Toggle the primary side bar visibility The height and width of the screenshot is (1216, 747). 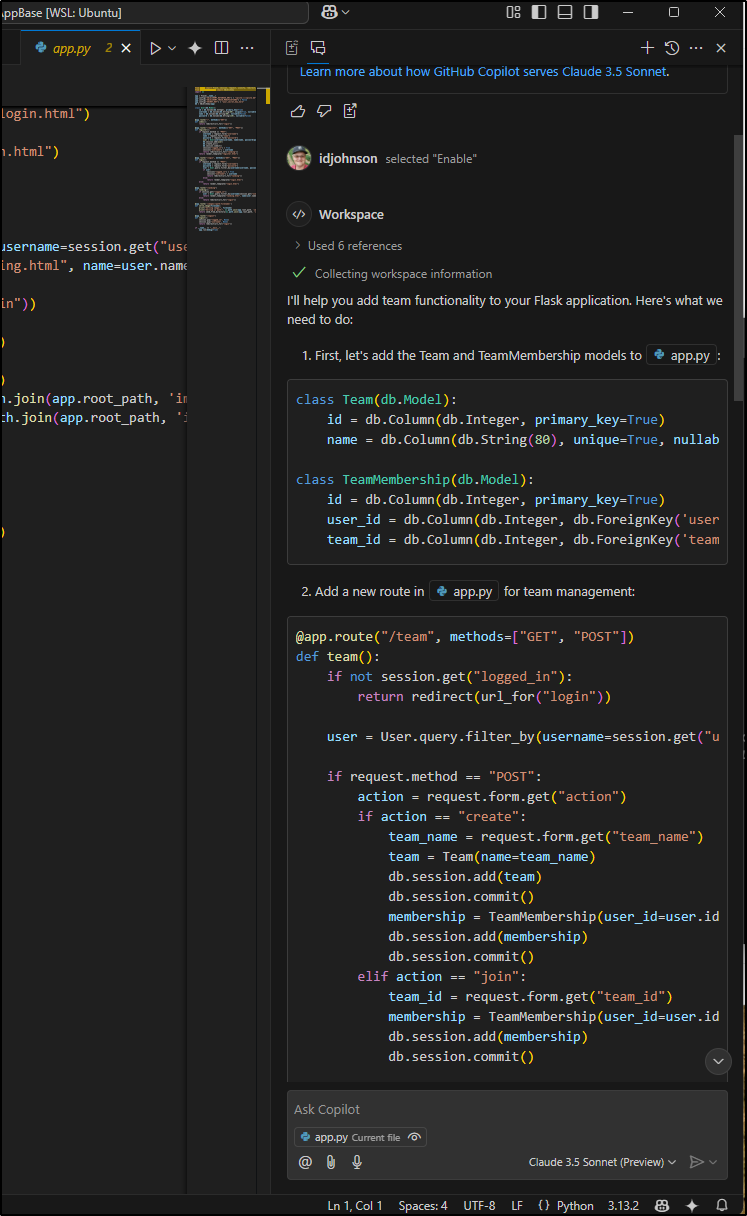point(539,12)
